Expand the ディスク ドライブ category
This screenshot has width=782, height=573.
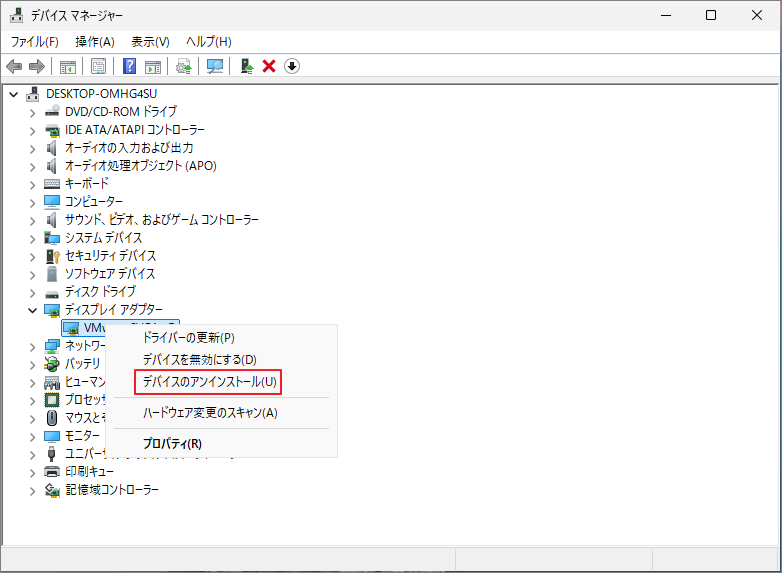tap(32, 293)
